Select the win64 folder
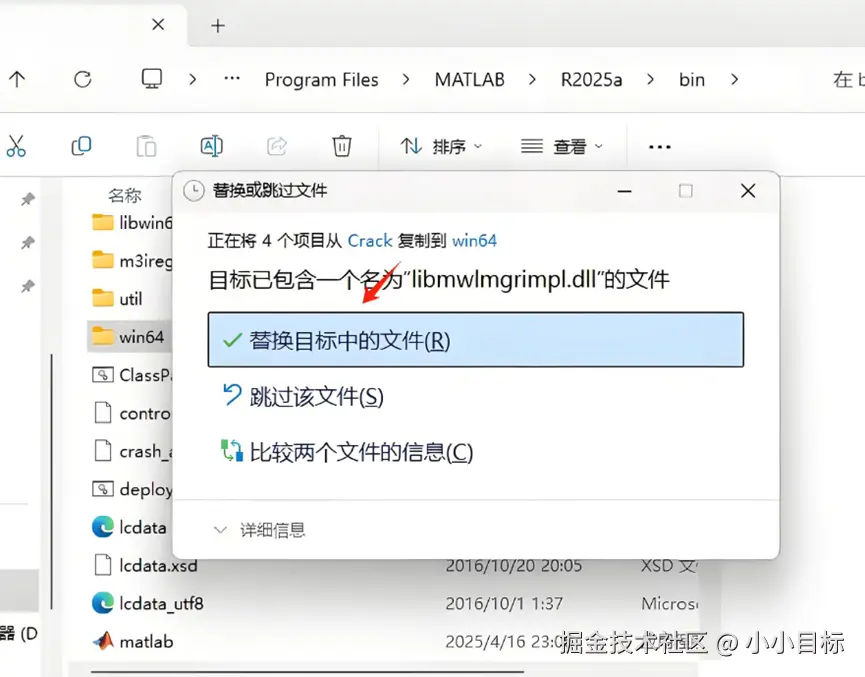Image resolution: width=865 pixels, height=677 pixels. tap(128, 337)
